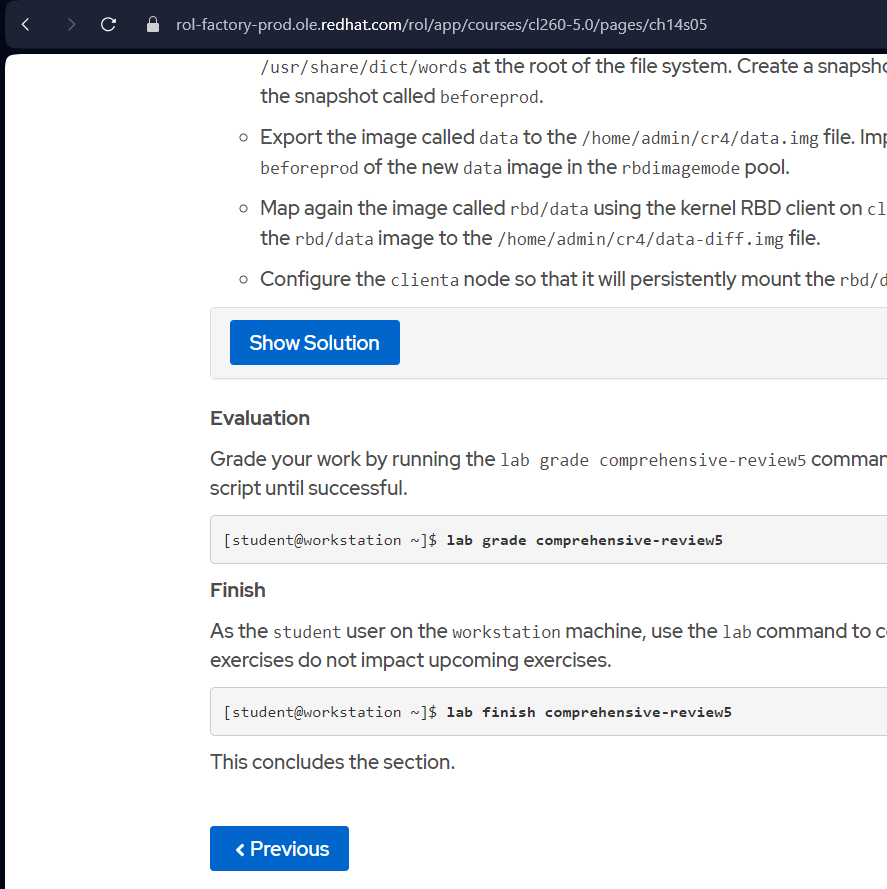This screenshot has width=887, height=889.
Task: Click the Evaluation heading
Action: (260, 418)
